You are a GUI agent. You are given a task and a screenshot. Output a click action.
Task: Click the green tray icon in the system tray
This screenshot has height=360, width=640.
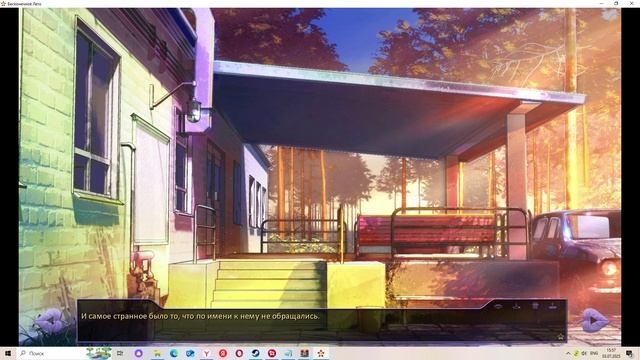point(576,353)
